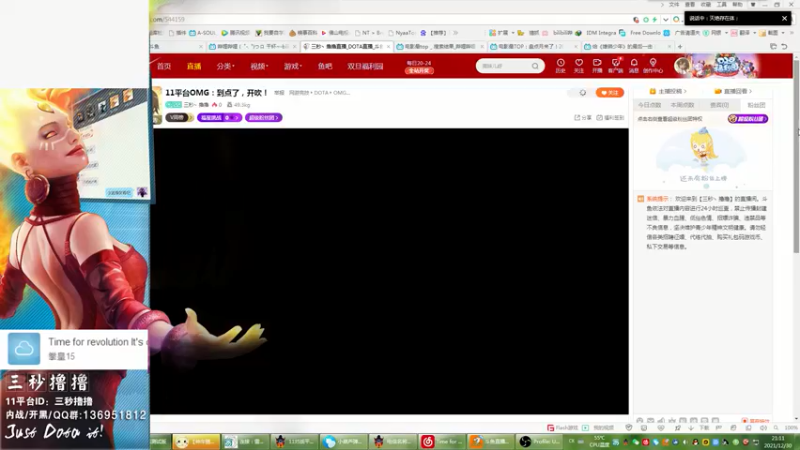This screenshot has height=450, width=800.
Task: Focus the site search input field
Action: click(504, 66)
